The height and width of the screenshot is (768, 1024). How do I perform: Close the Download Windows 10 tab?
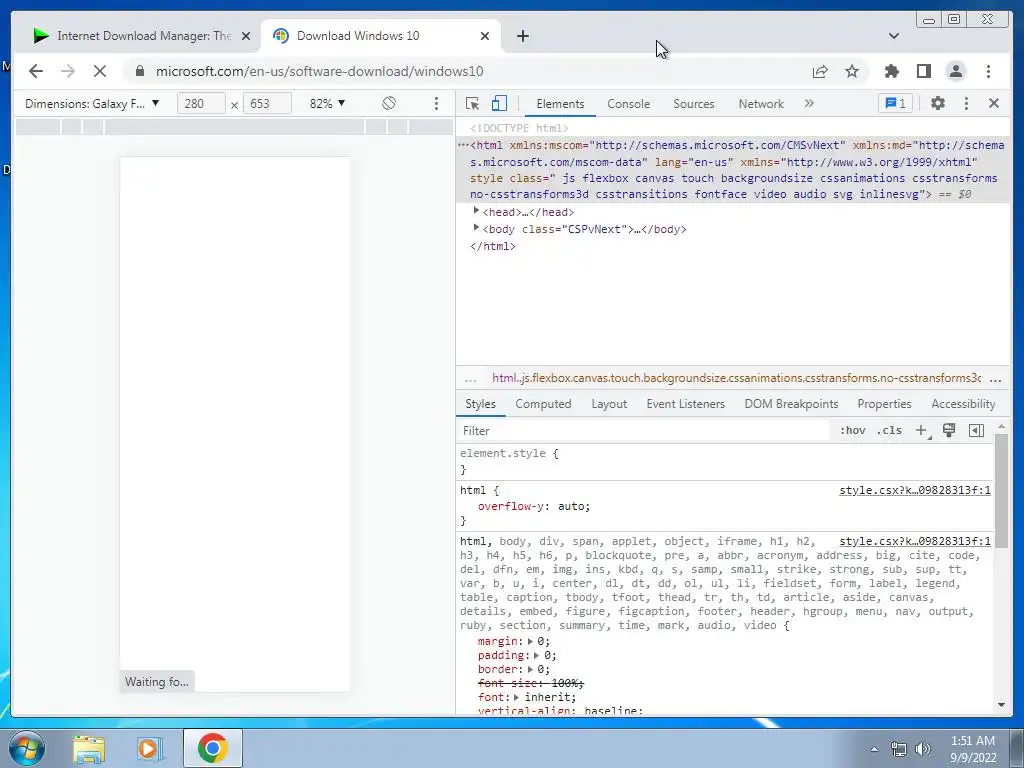click(485, 36)
